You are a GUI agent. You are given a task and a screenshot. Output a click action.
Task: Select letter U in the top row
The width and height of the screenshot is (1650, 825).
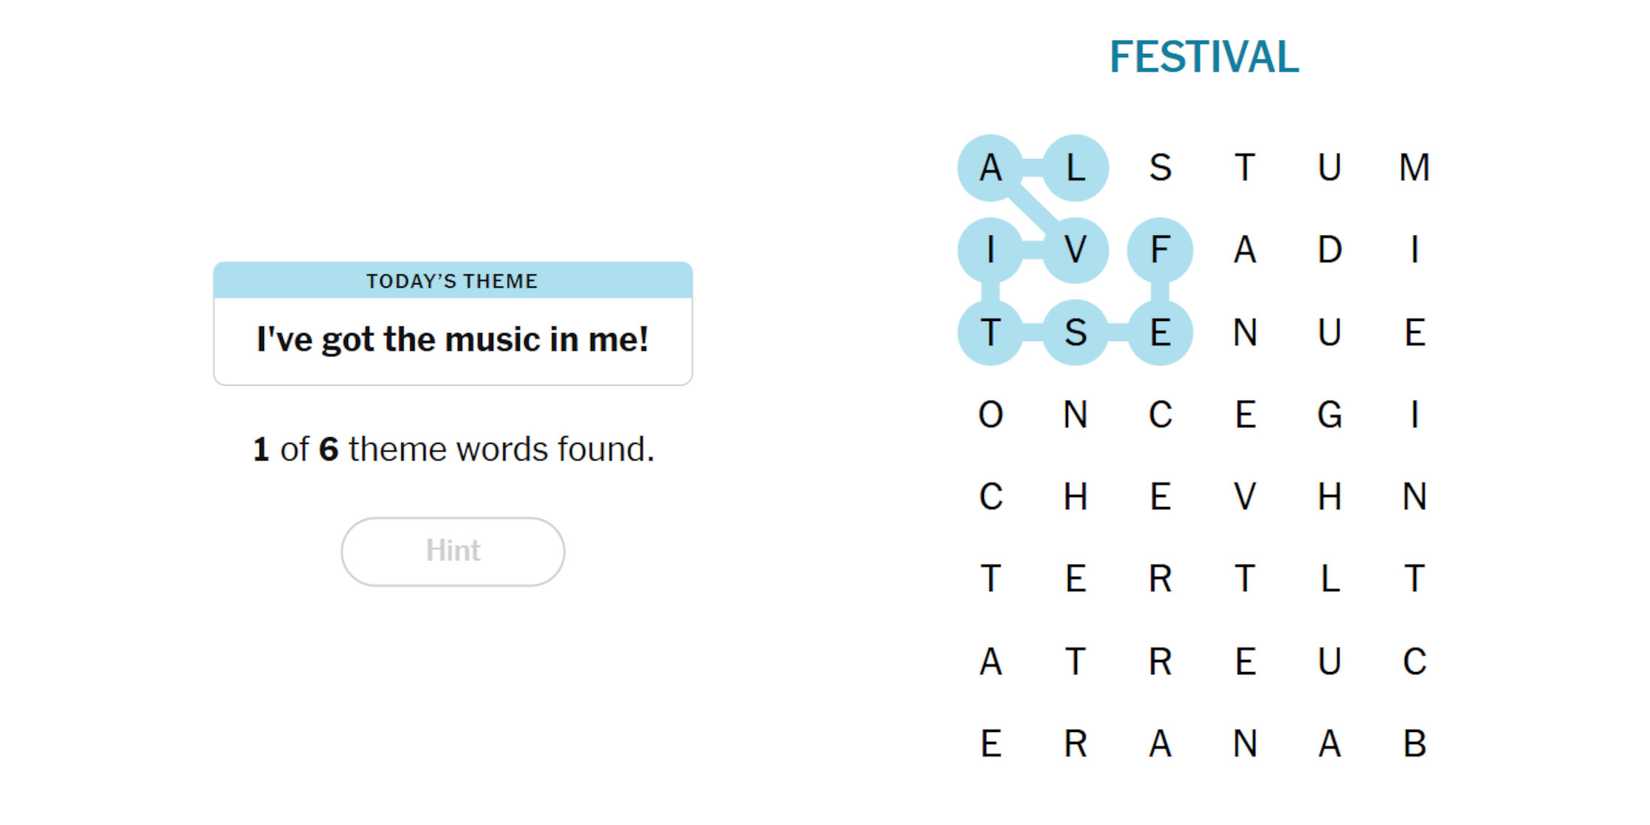coord(1329,167)
